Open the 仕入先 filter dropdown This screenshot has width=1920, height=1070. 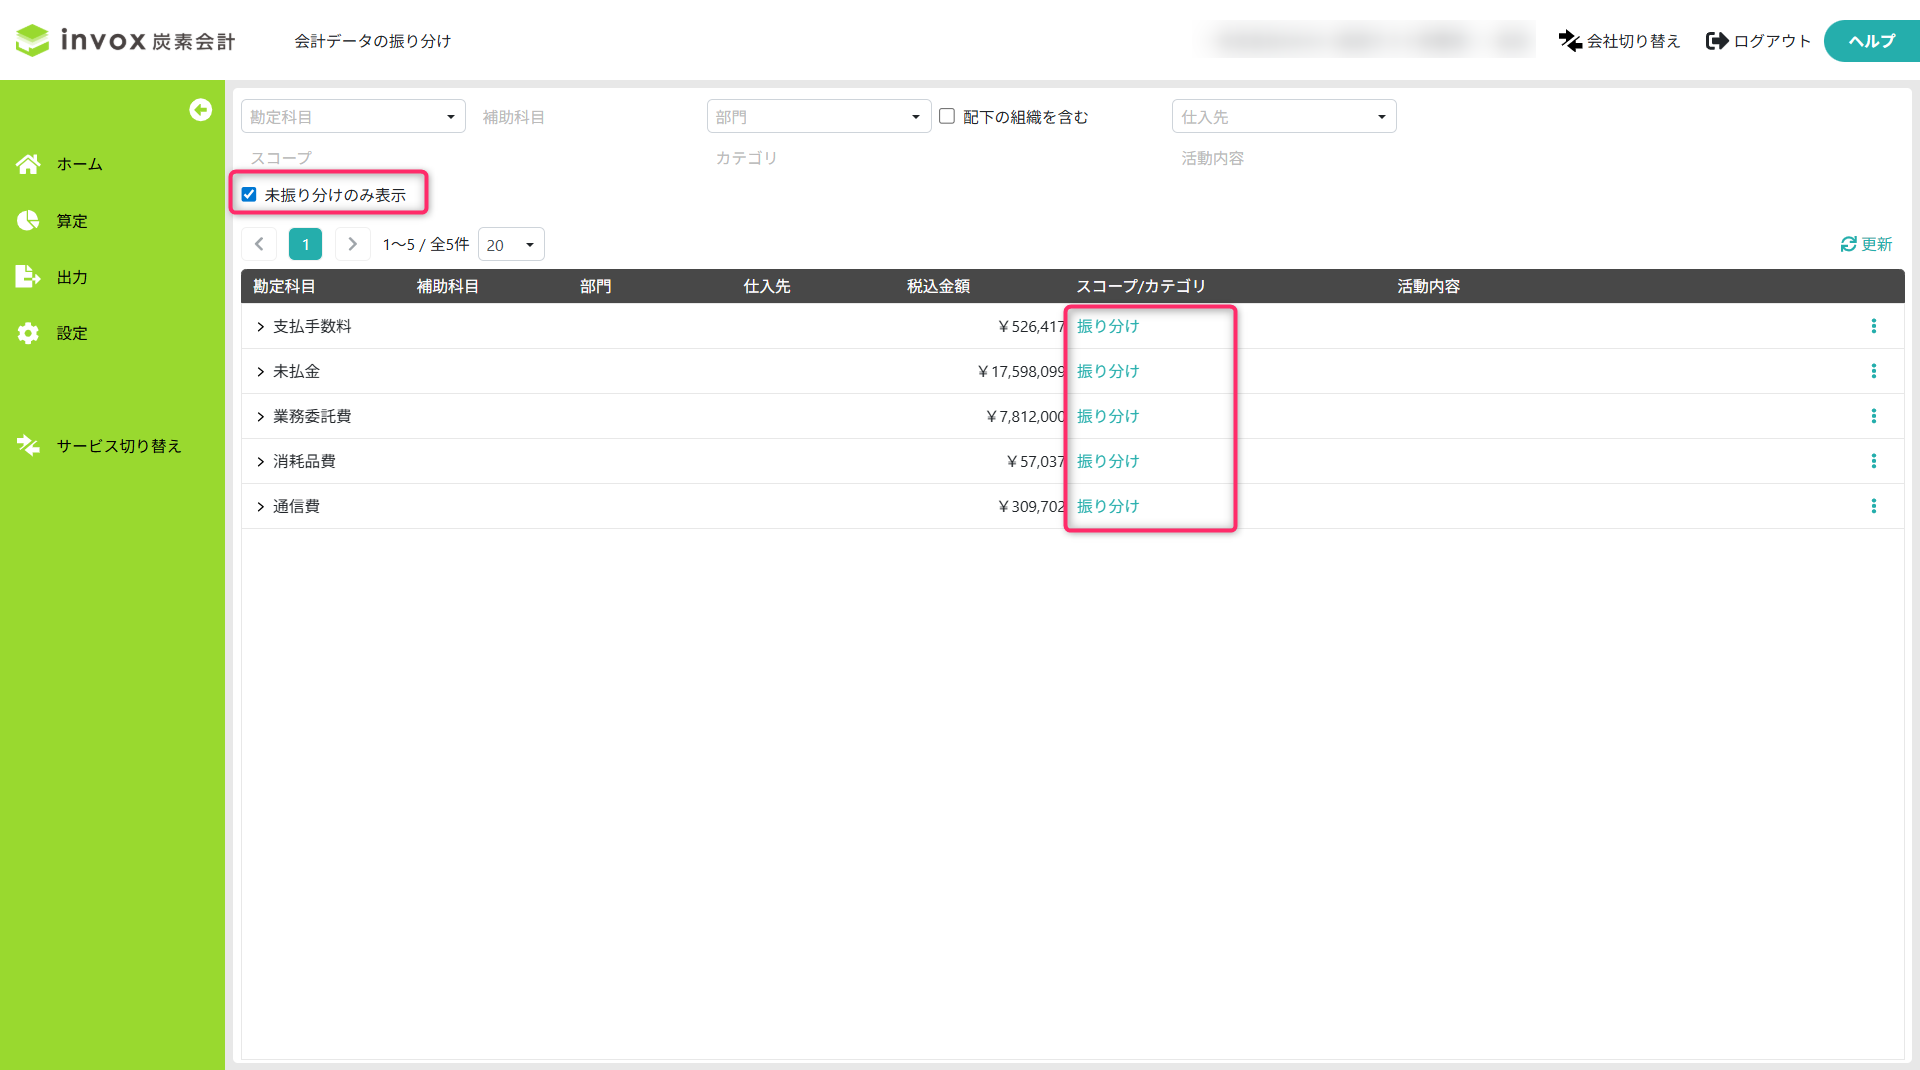pos(1284,117)
